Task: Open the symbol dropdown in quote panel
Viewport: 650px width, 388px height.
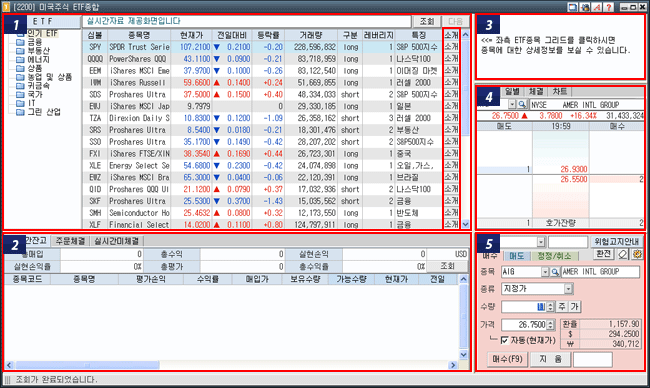Action: point(512,104)
